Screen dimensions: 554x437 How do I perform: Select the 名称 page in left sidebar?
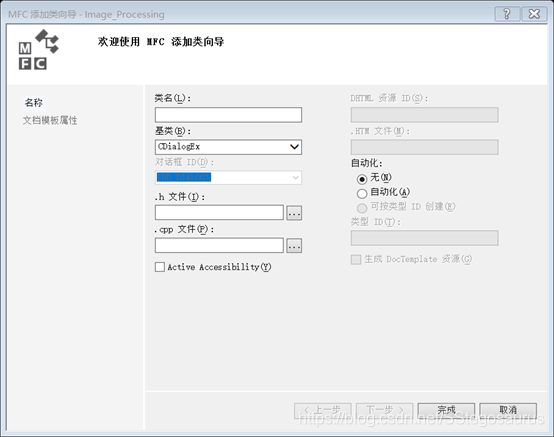(34, 103)
